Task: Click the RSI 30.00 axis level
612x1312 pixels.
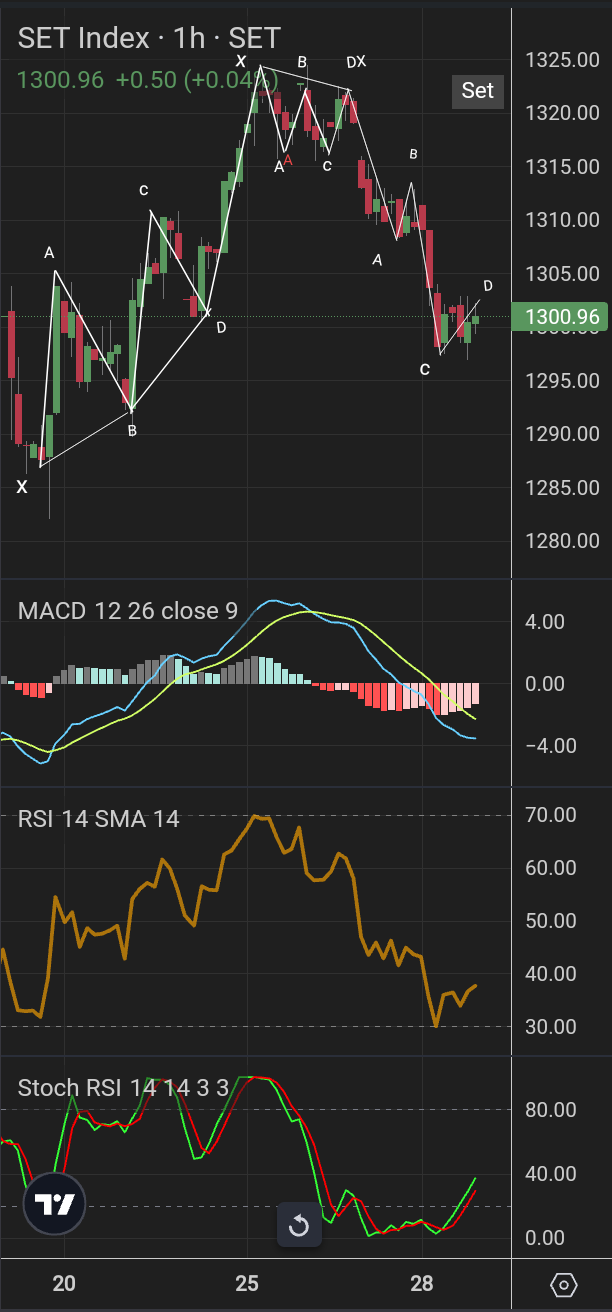Action: pyautogui.click(x=553, y=1027)
